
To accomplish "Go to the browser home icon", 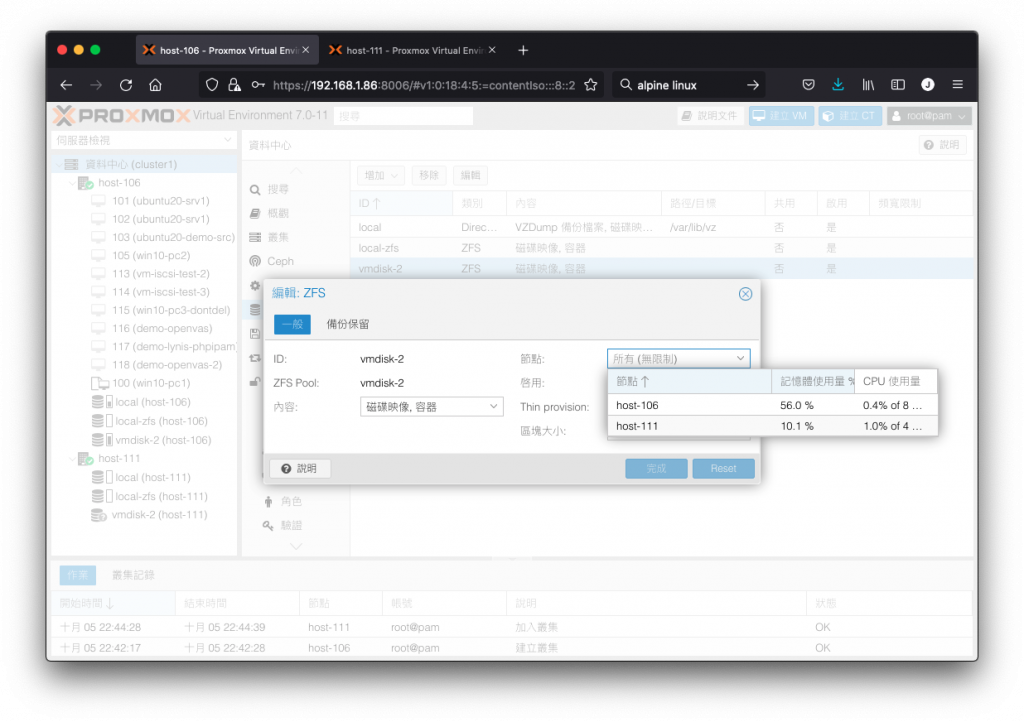I will coord(155,85).
